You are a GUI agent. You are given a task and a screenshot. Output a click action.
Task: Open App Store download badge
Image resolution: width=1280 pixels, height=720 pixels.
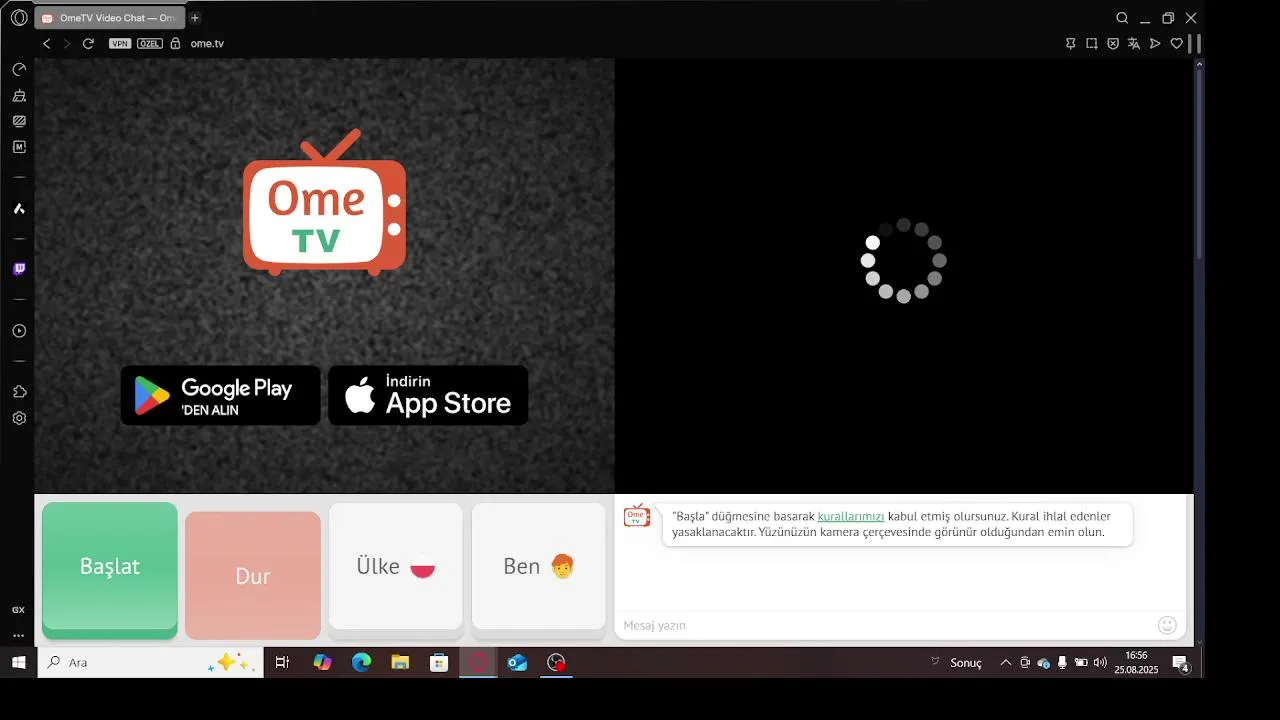click(428, 395)
